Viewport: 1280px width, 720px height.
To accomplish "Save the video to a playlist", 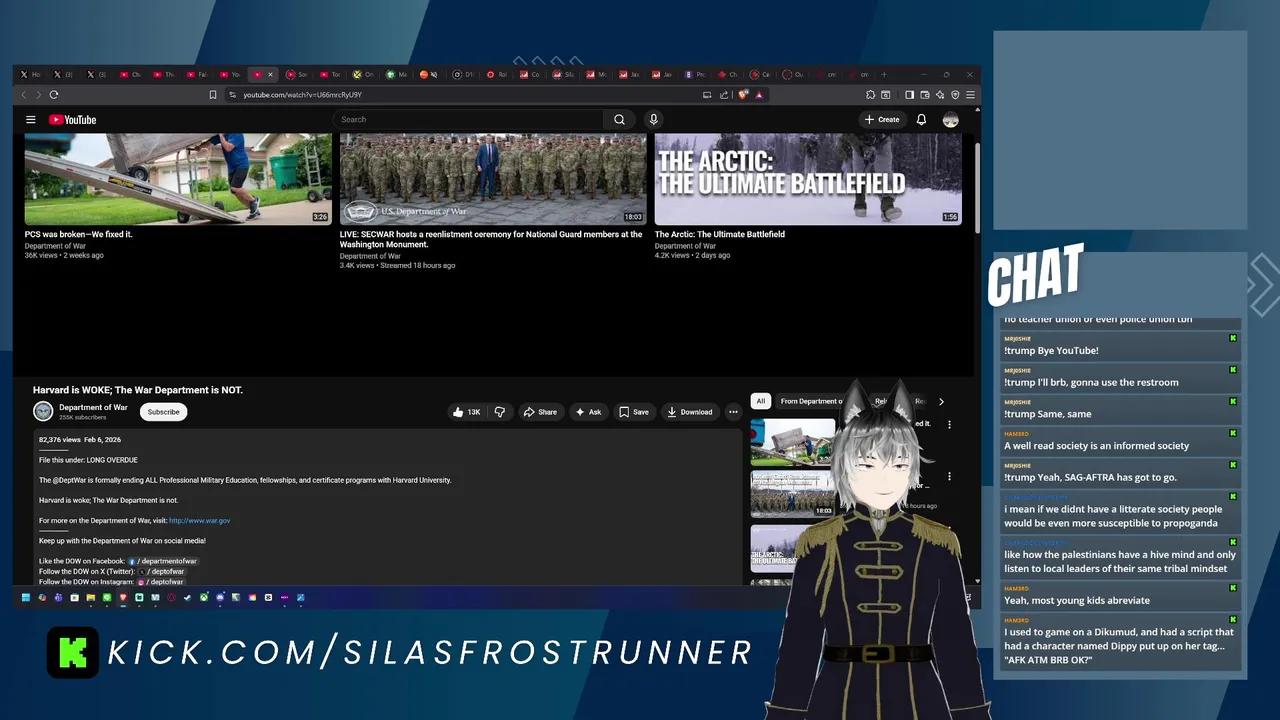I will pyautogui.click(x=633, y=412).
